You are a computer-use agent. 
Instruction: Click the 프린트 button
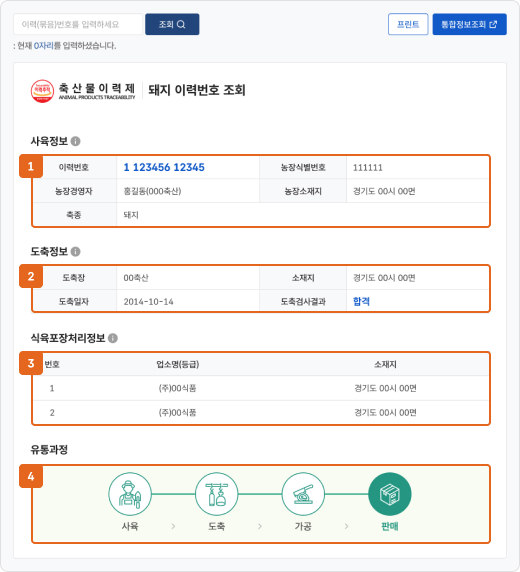[x=408, y=24]
